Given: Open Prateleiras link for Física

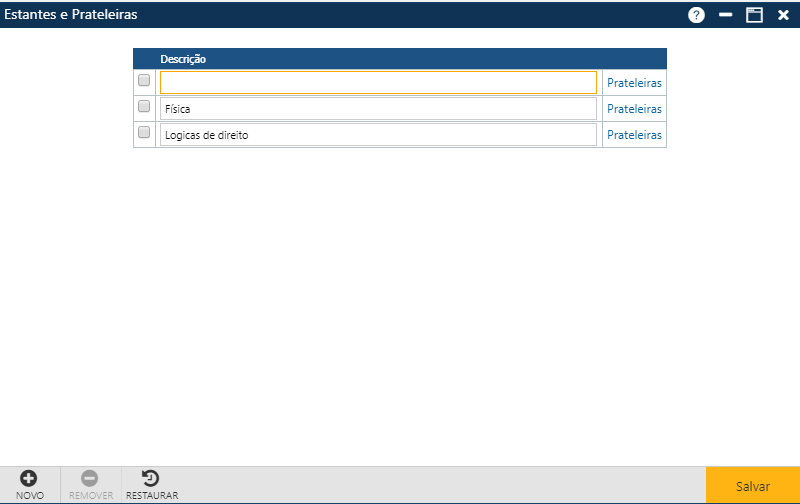Looking at the screenshot, I should tap(634, 109).
